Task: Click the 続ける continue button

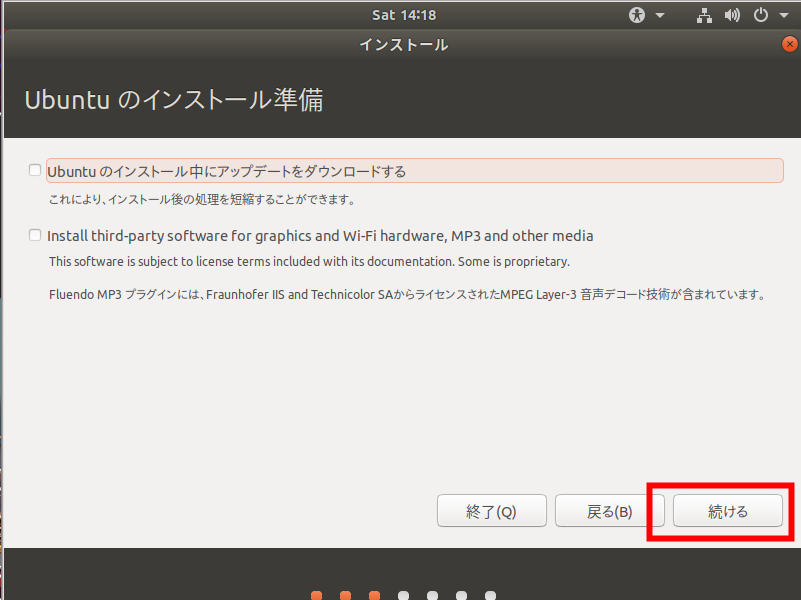Action: tap(727, 510)
